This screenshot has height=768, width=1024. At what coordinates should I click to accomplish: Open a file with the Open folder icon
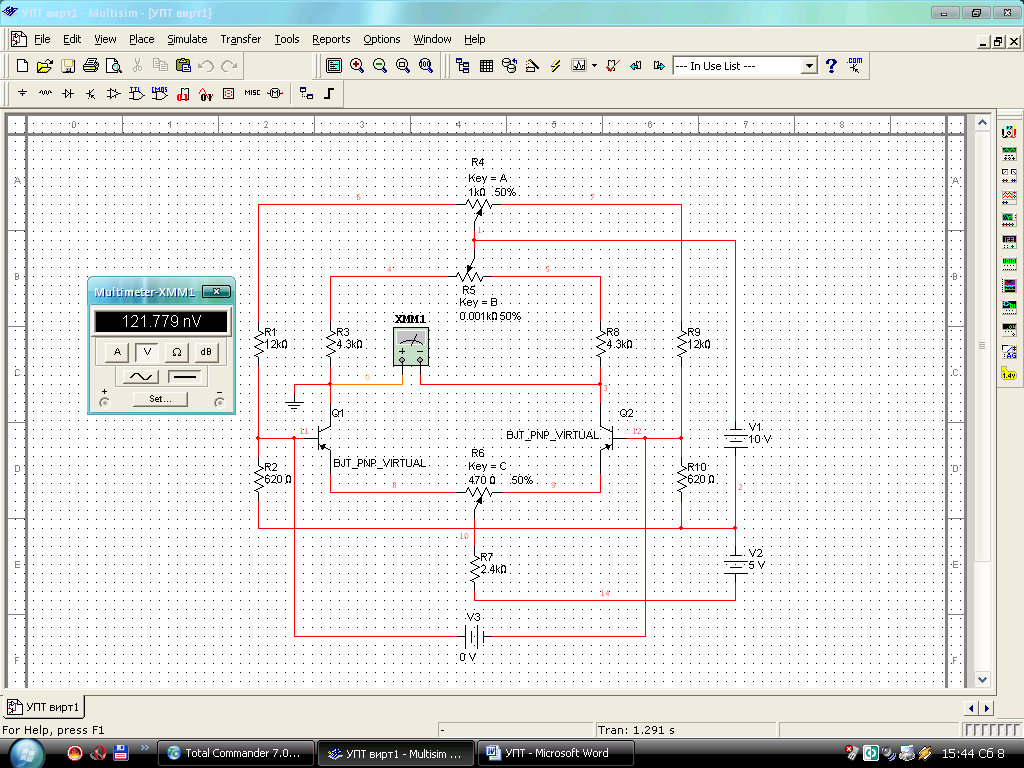pyautogui.click(x=44, y=66)
